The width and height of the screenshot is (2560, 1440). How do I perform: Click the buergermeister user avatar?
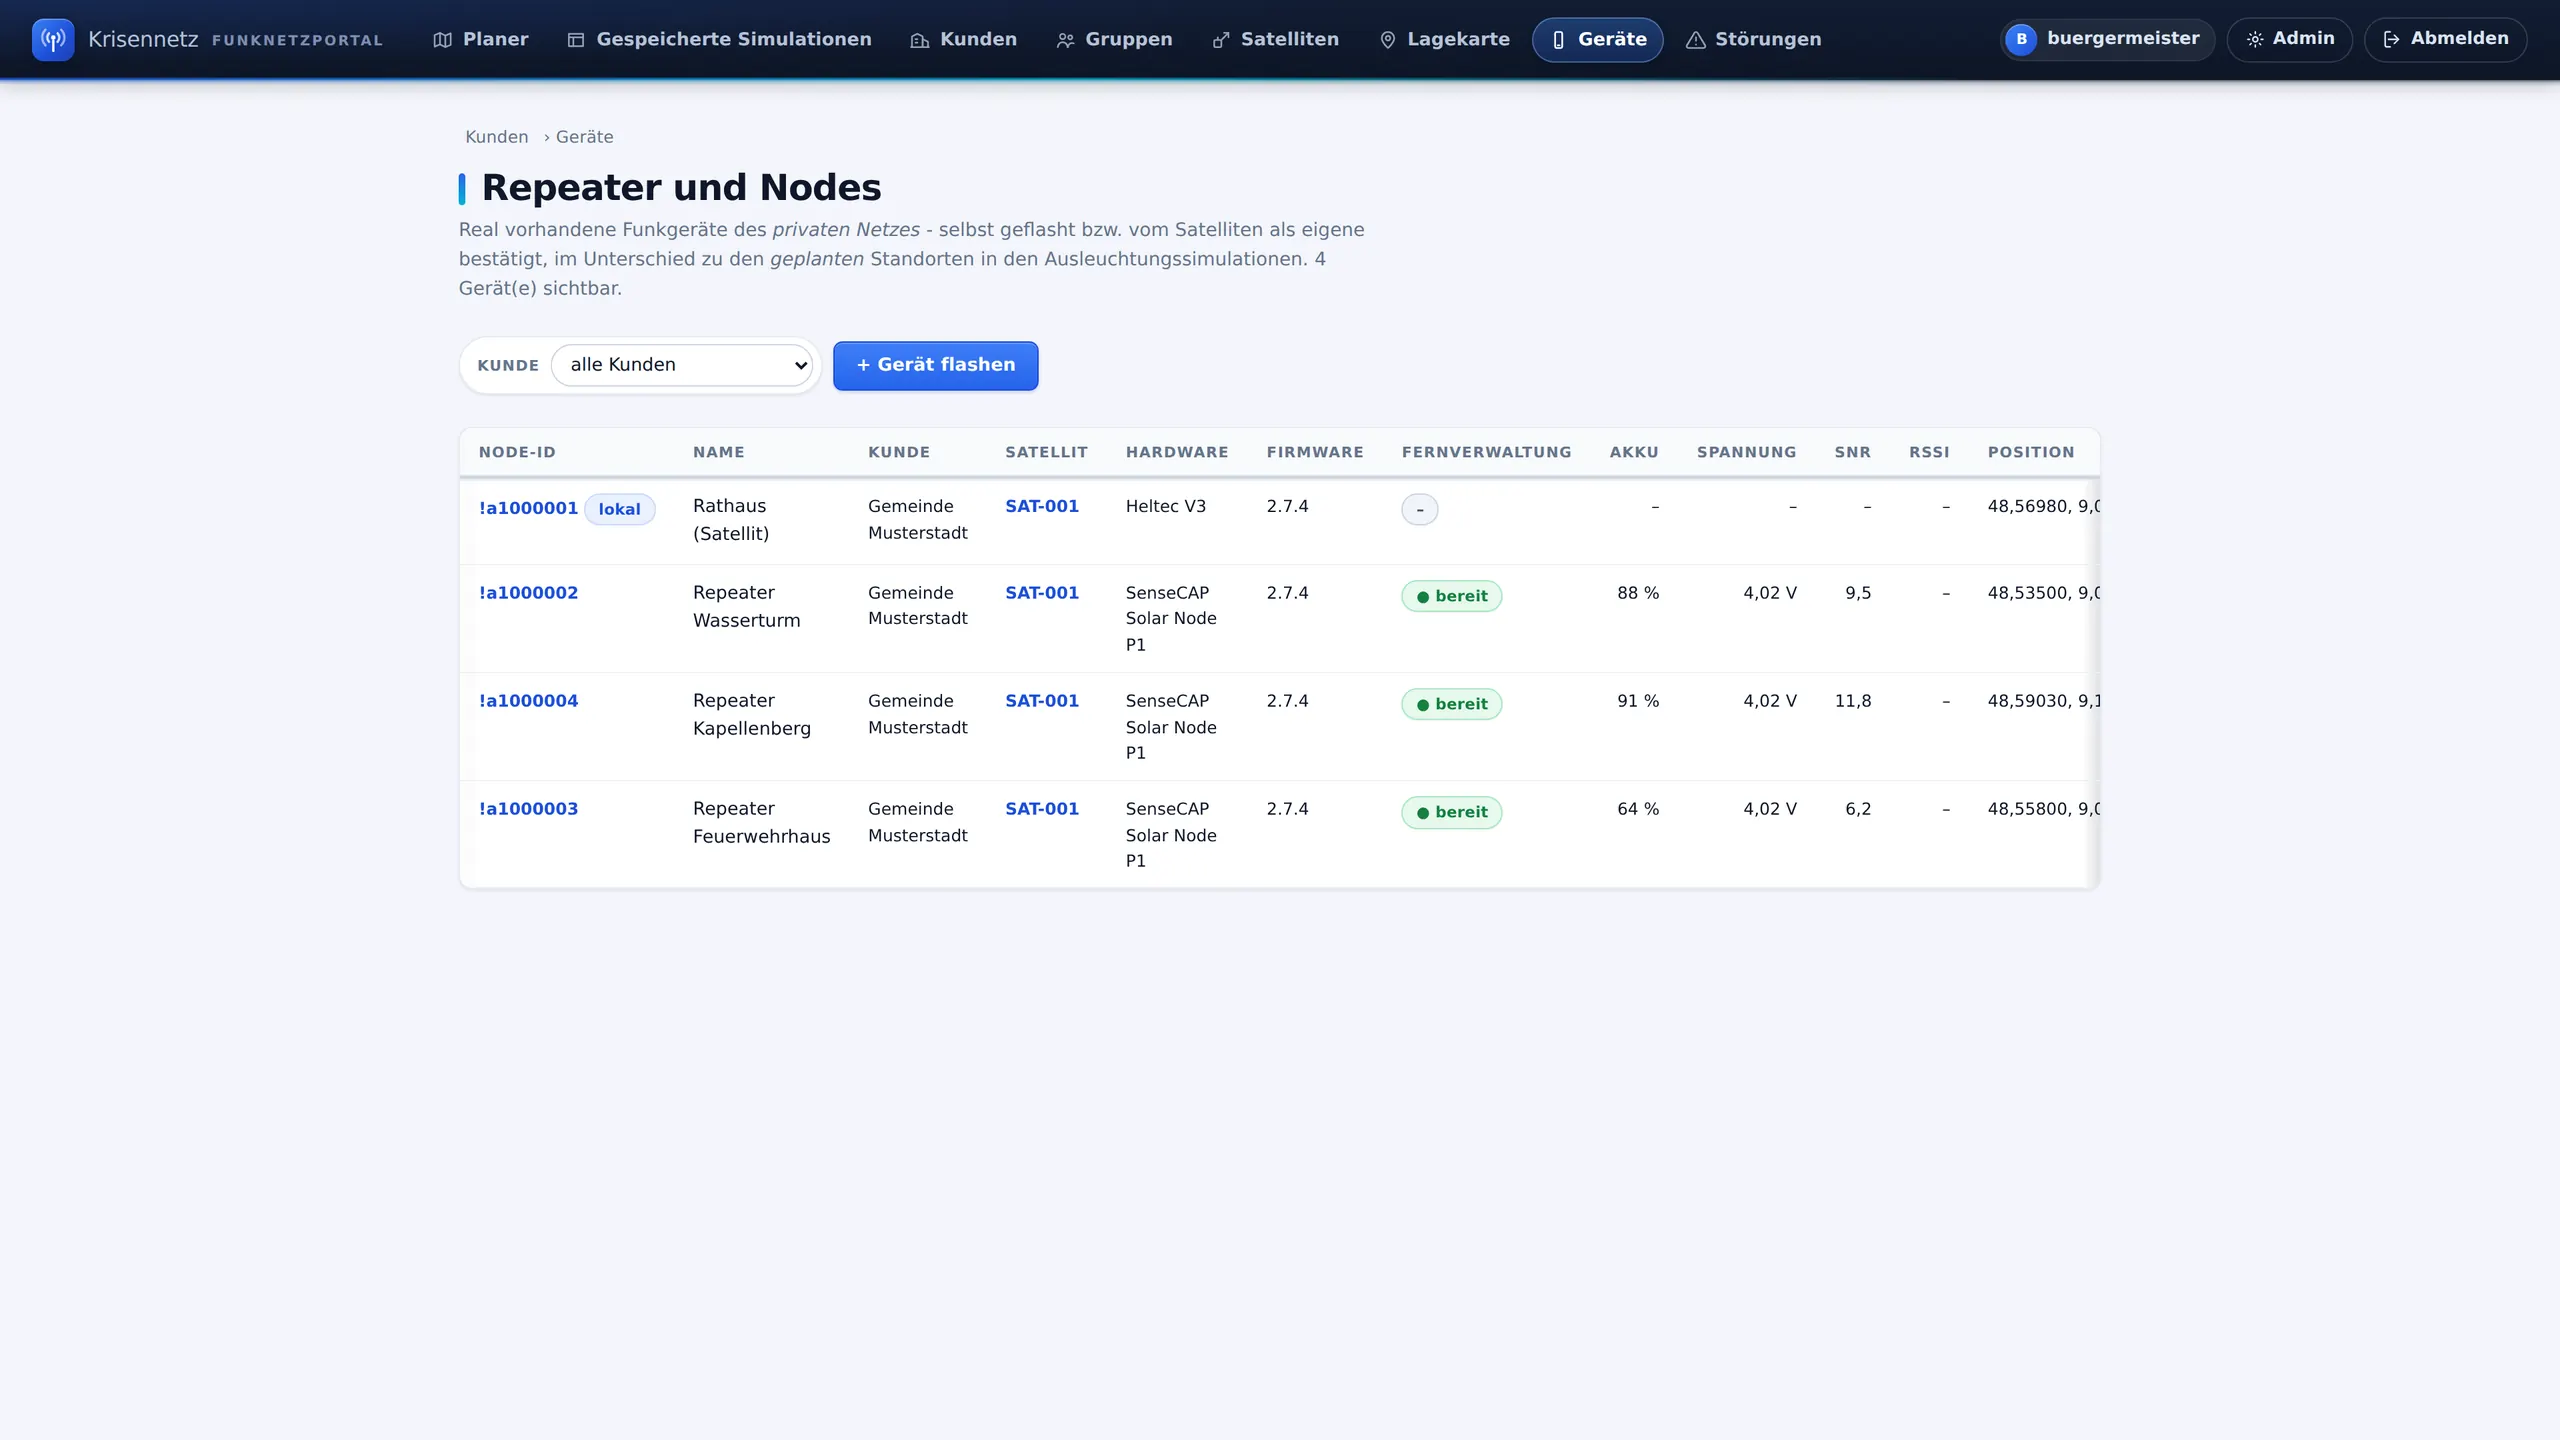tap(2021, 40)
